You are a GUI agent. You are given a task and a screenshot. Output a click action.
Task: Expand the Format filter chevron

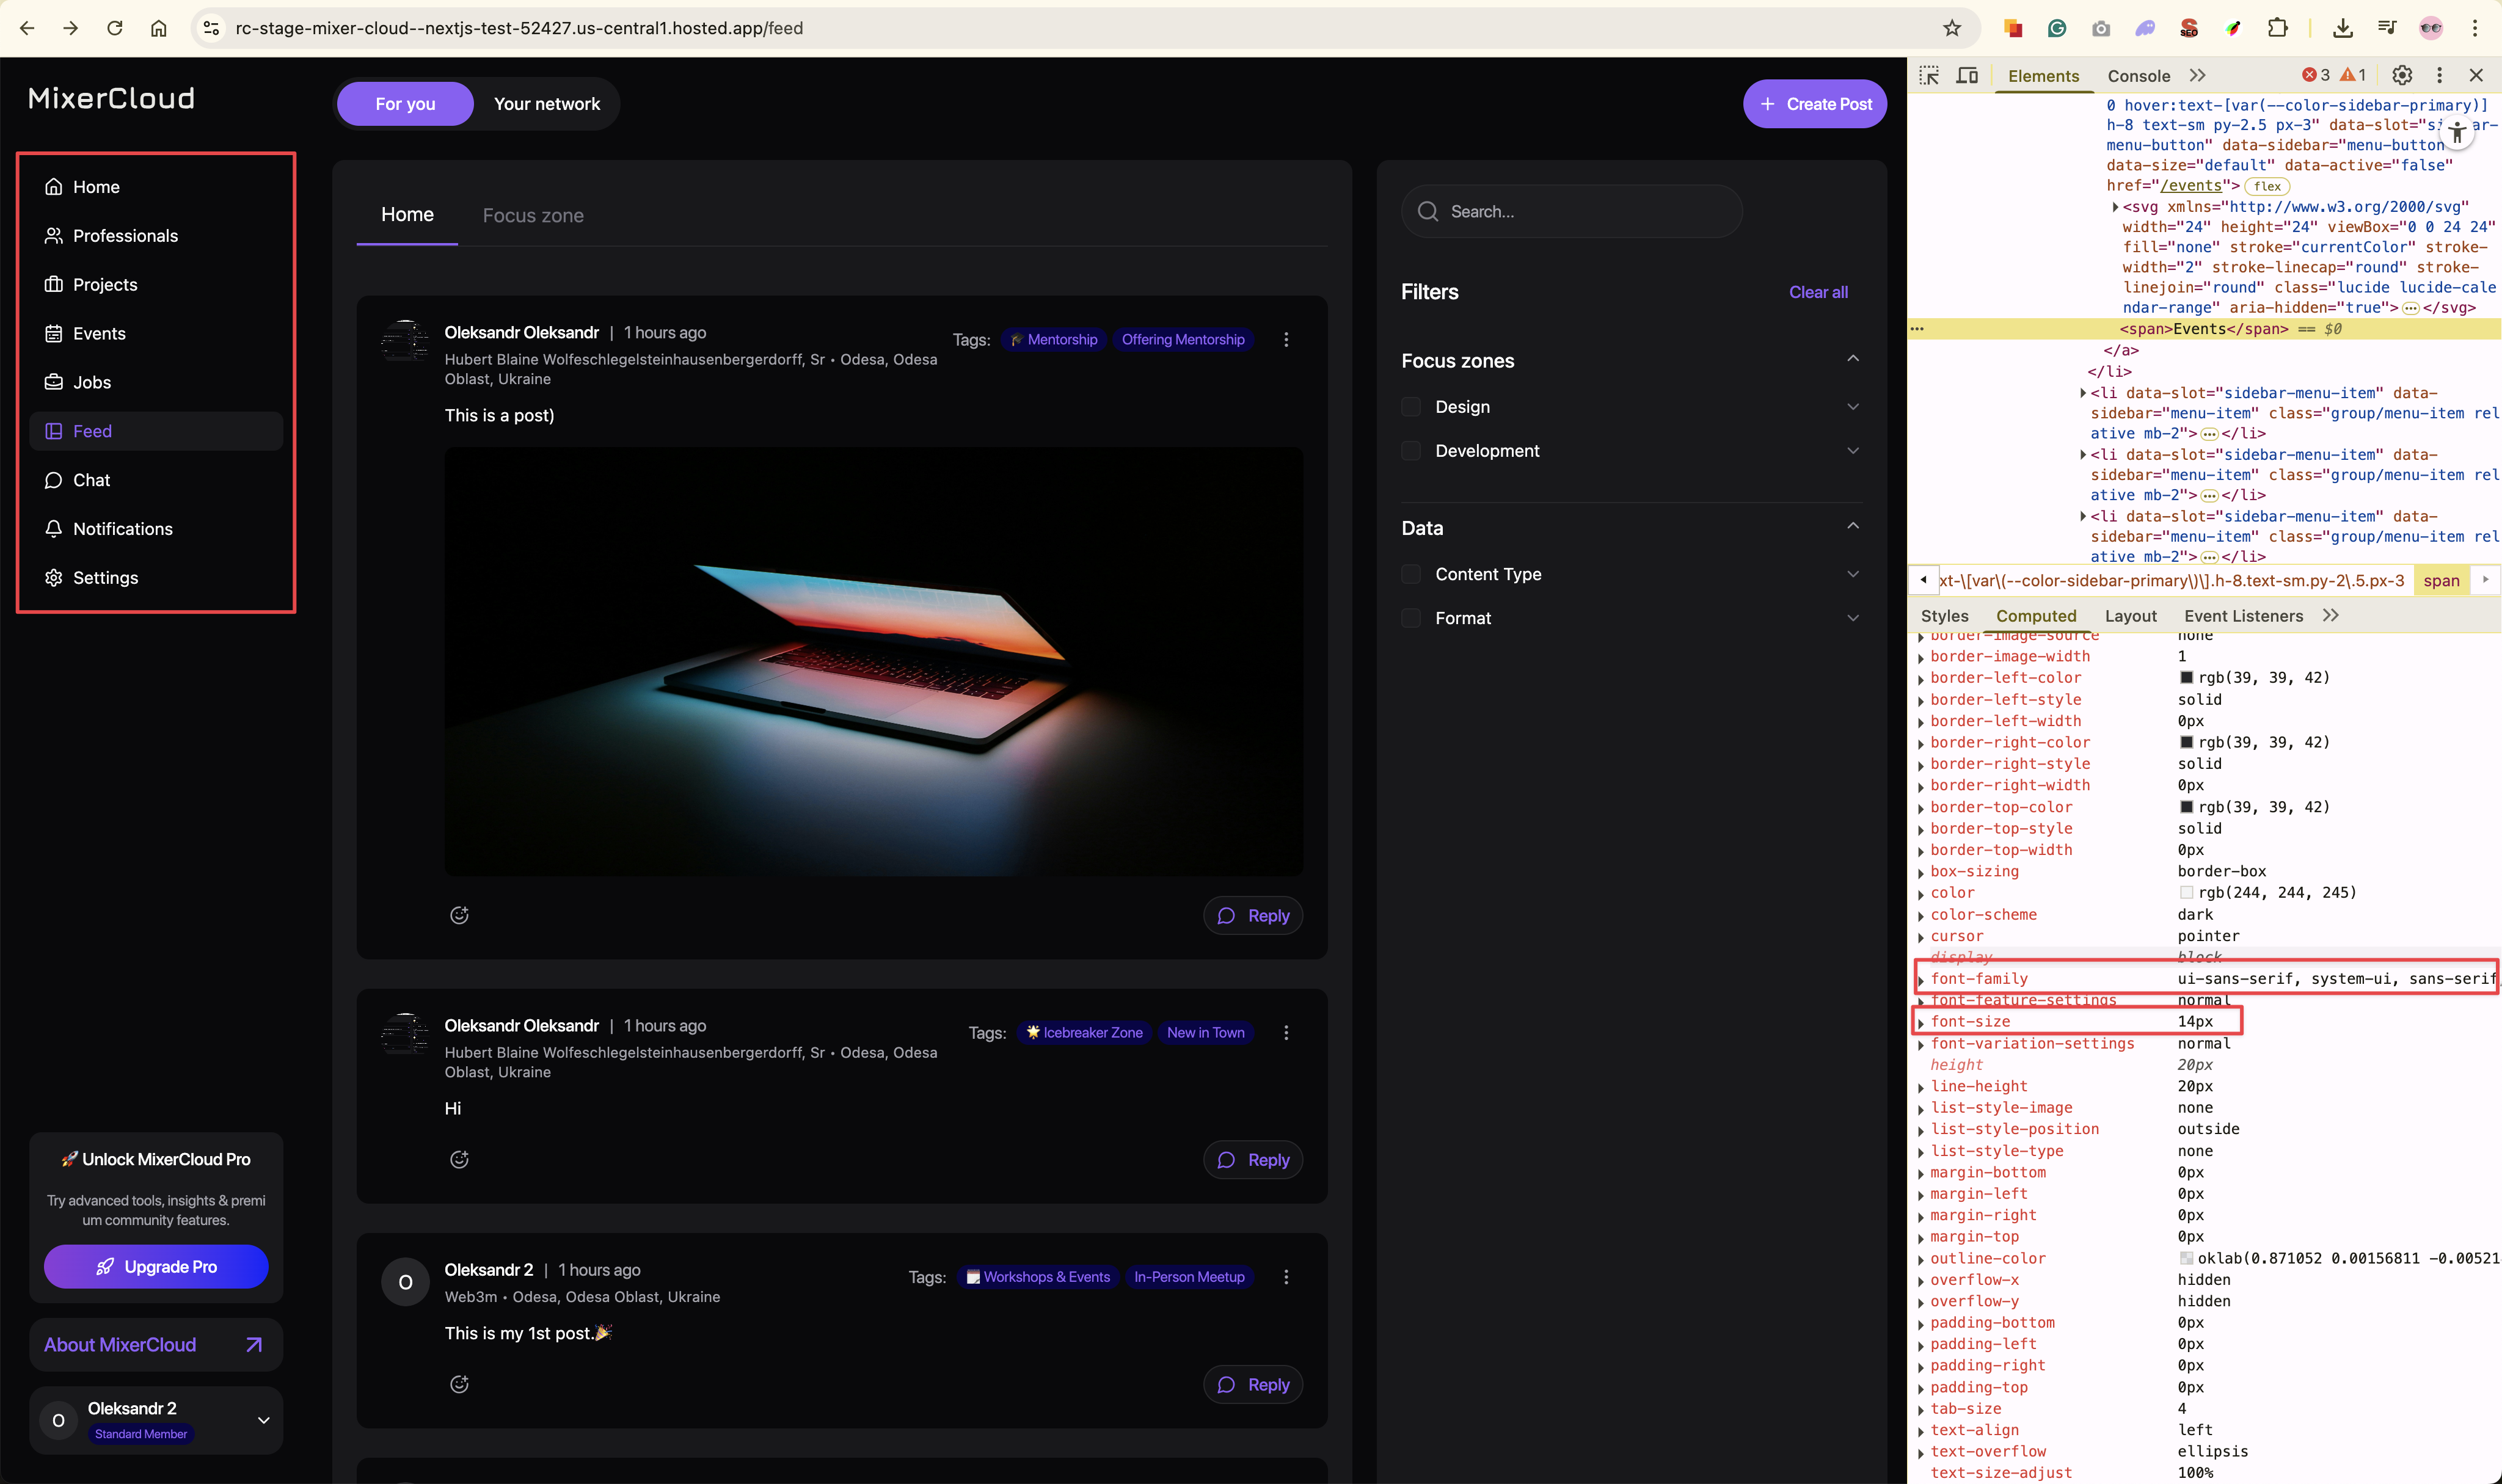tap(1853, 618)
